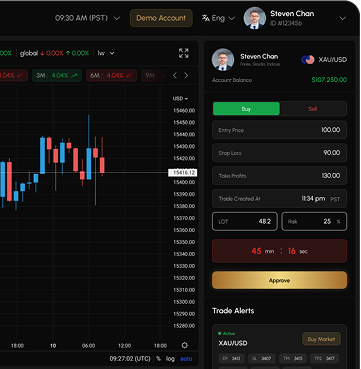Expand the user account menu chevron

(x=343, y=18)
